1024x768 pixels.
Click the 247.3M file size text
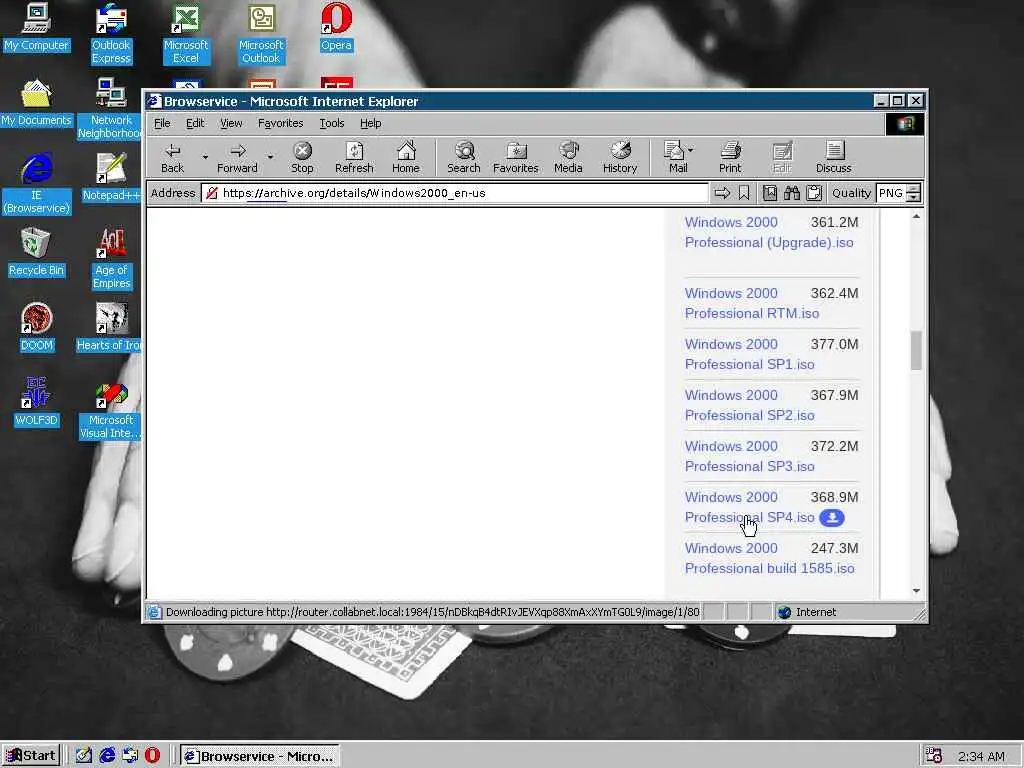click(834, 548)
